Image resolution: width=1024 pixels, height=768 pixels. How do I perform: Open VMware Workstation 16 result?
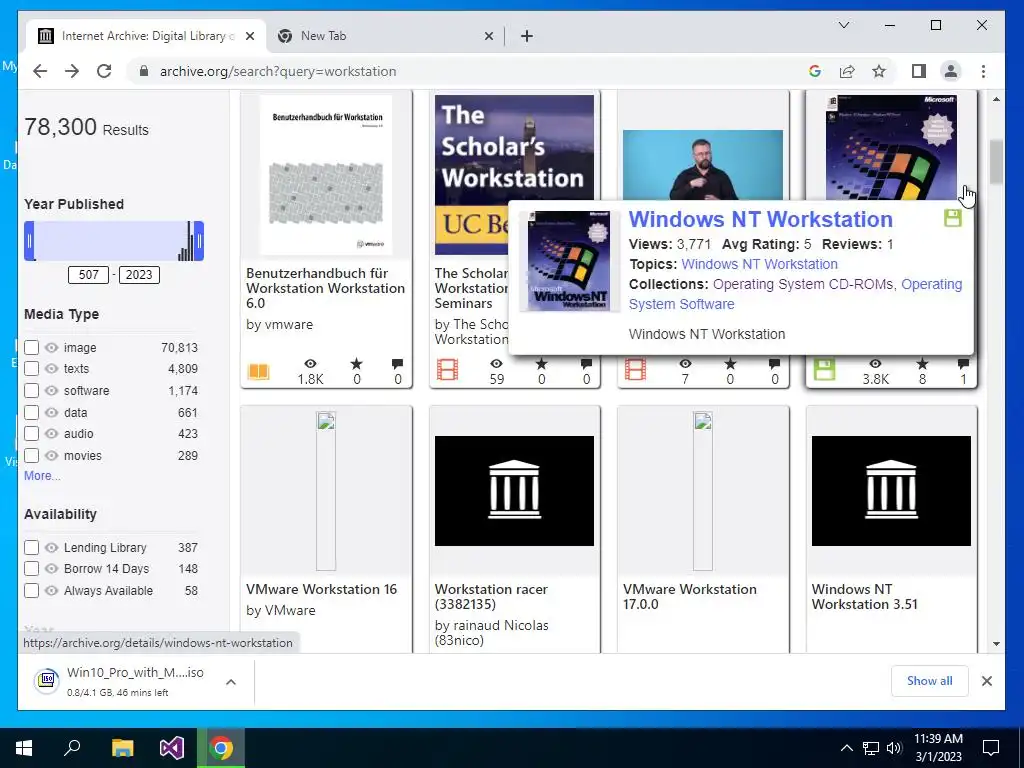321,589
